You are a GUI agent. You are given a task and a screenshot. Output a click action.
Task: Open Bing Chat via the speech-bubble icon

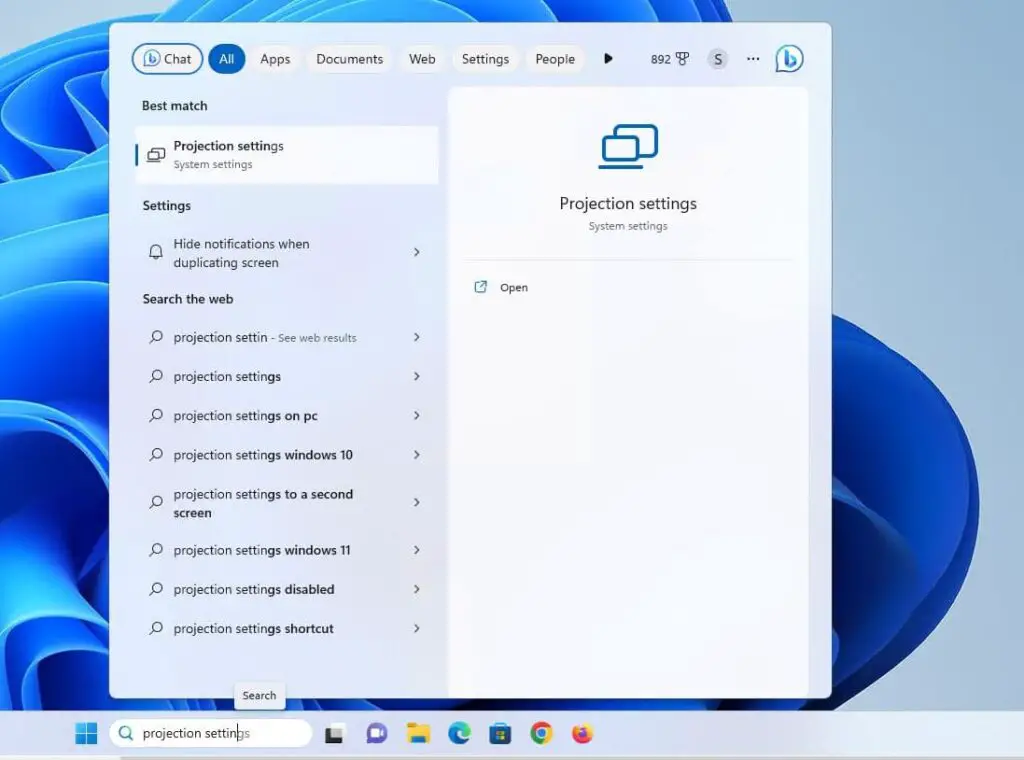click(x=789, y=59)
